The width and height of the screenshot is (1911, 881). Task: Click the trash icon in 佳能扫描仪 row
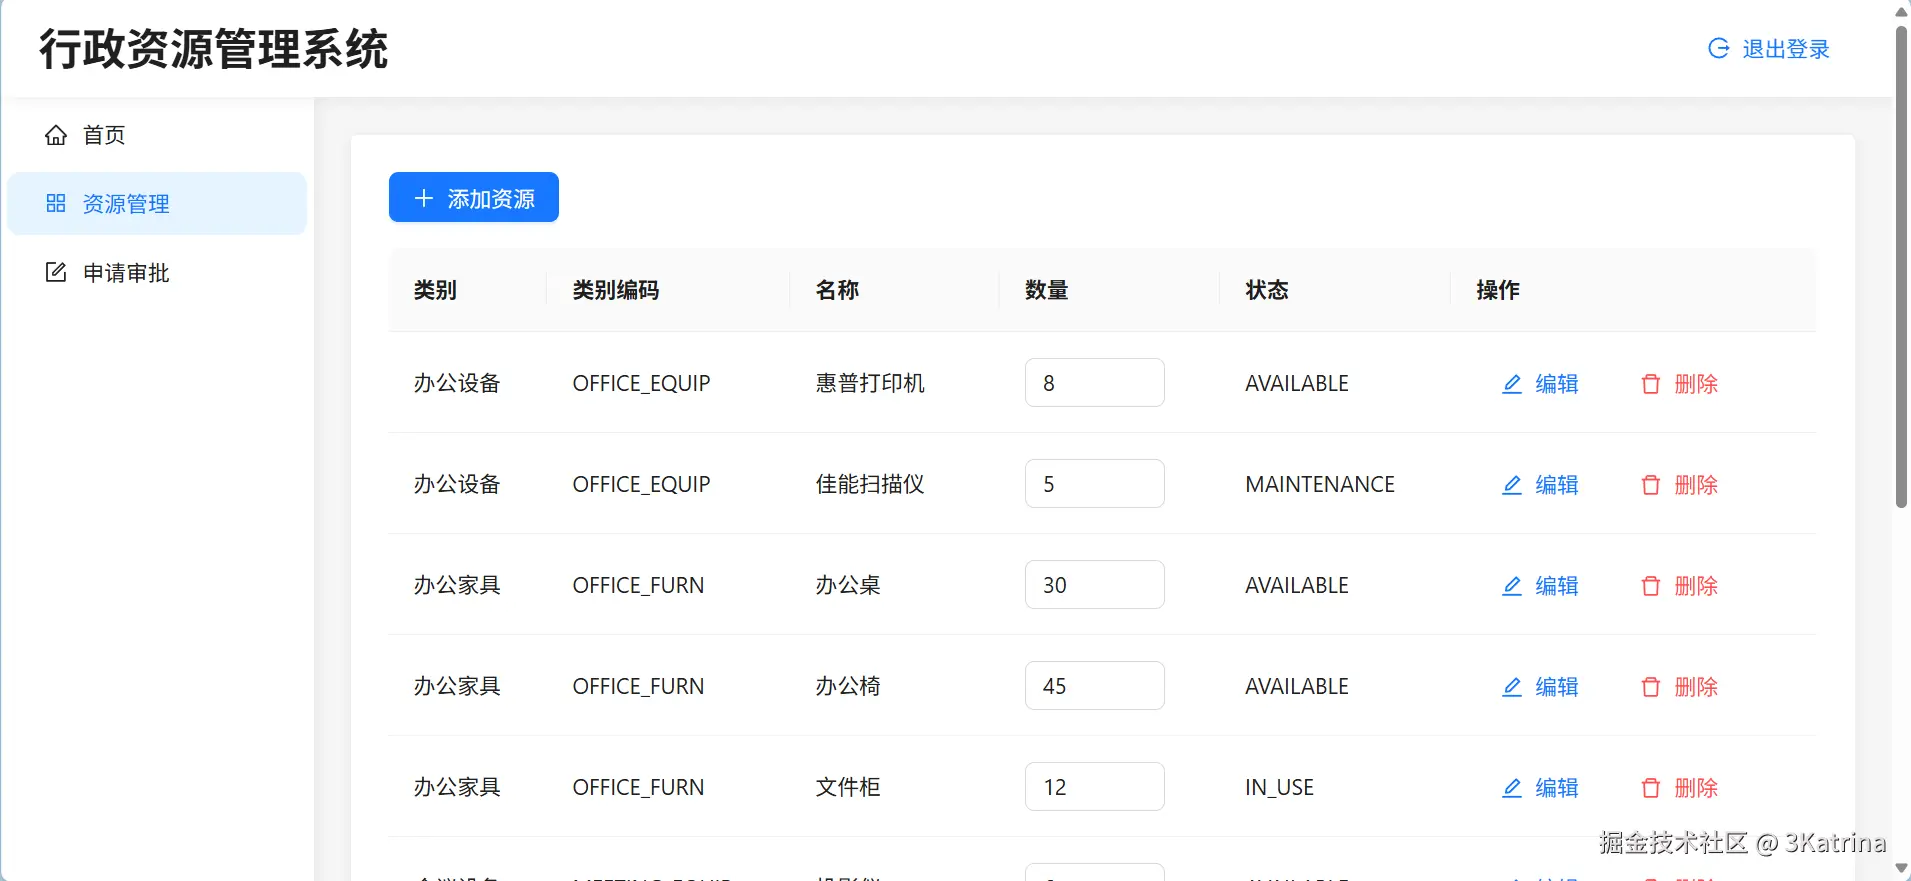pyautogui.click(x=1651, y=485)
